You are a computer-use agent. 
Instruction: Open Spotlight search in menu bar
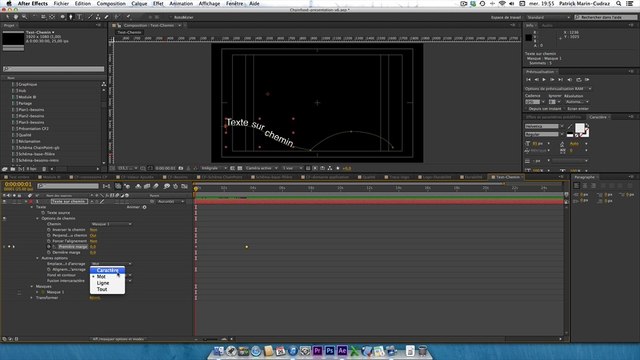(619, 3)
